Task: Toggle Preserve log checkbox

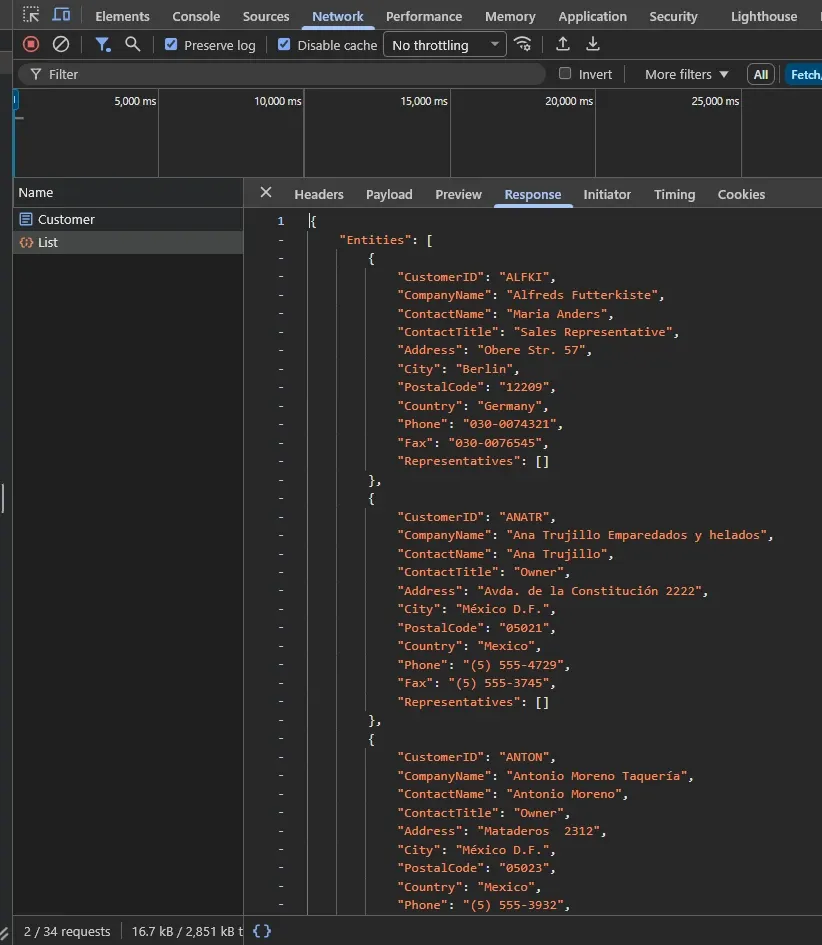Action: click(x=171, y=45)
